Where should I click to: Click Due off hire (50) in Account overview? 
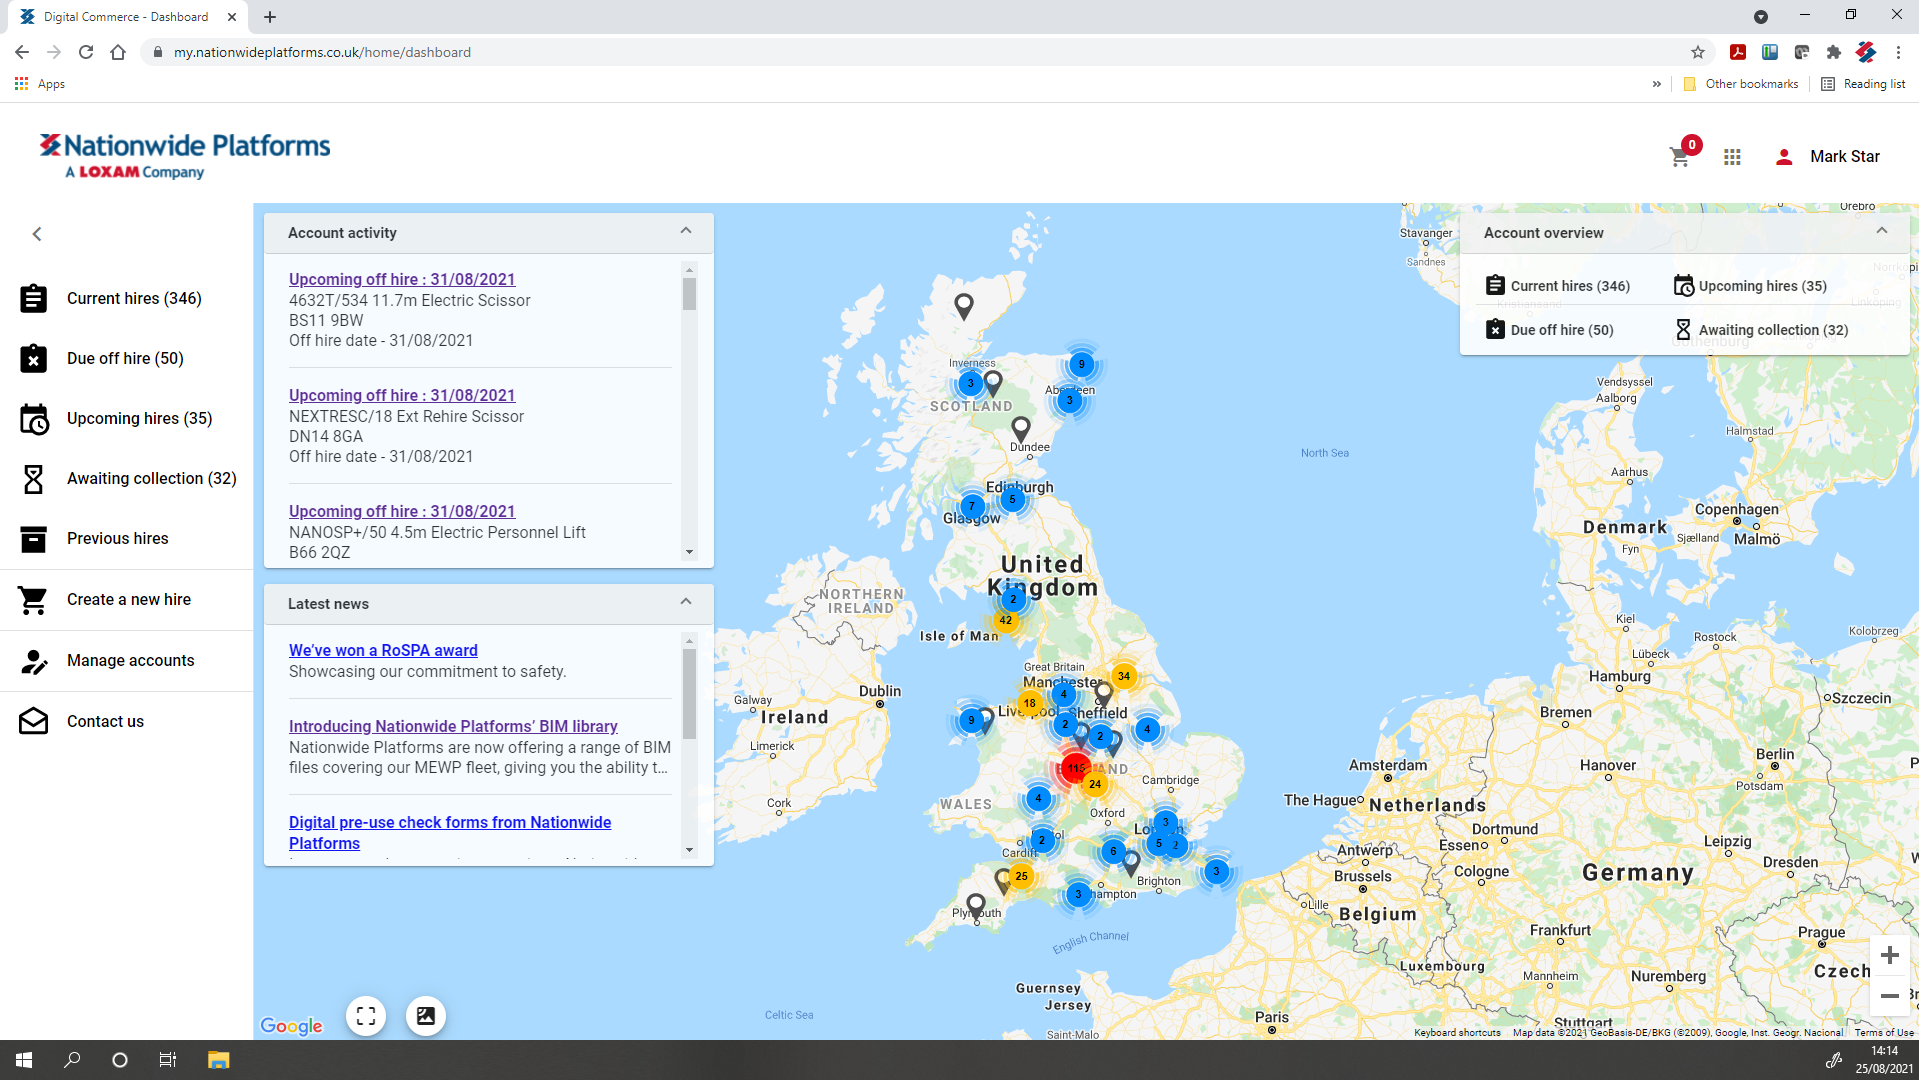(1549, 330)
